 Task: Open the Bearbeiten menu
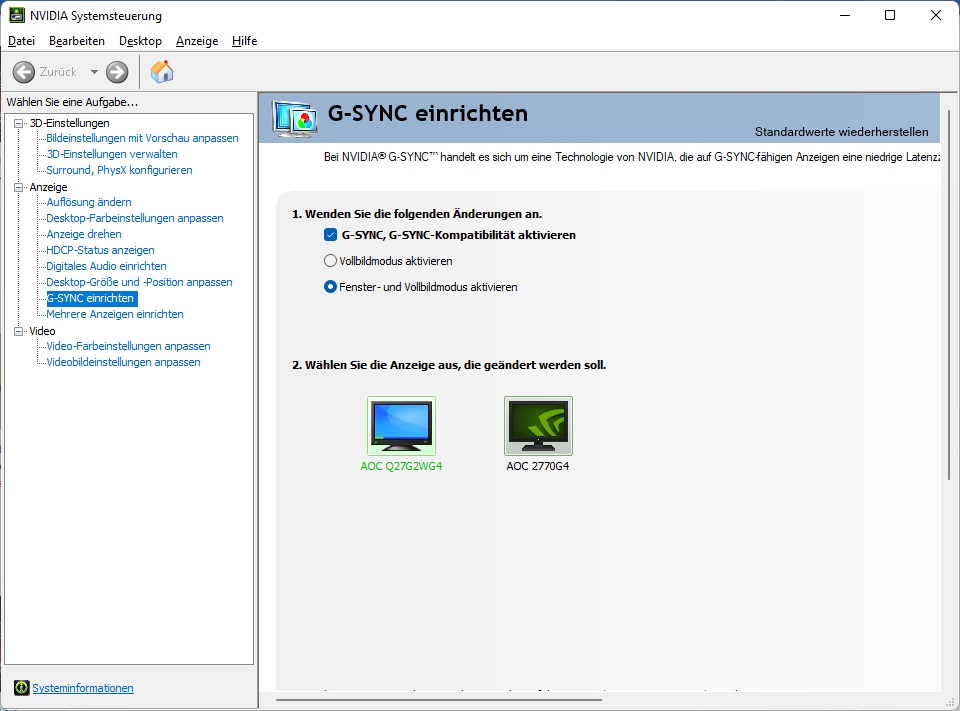coord(77,41)
